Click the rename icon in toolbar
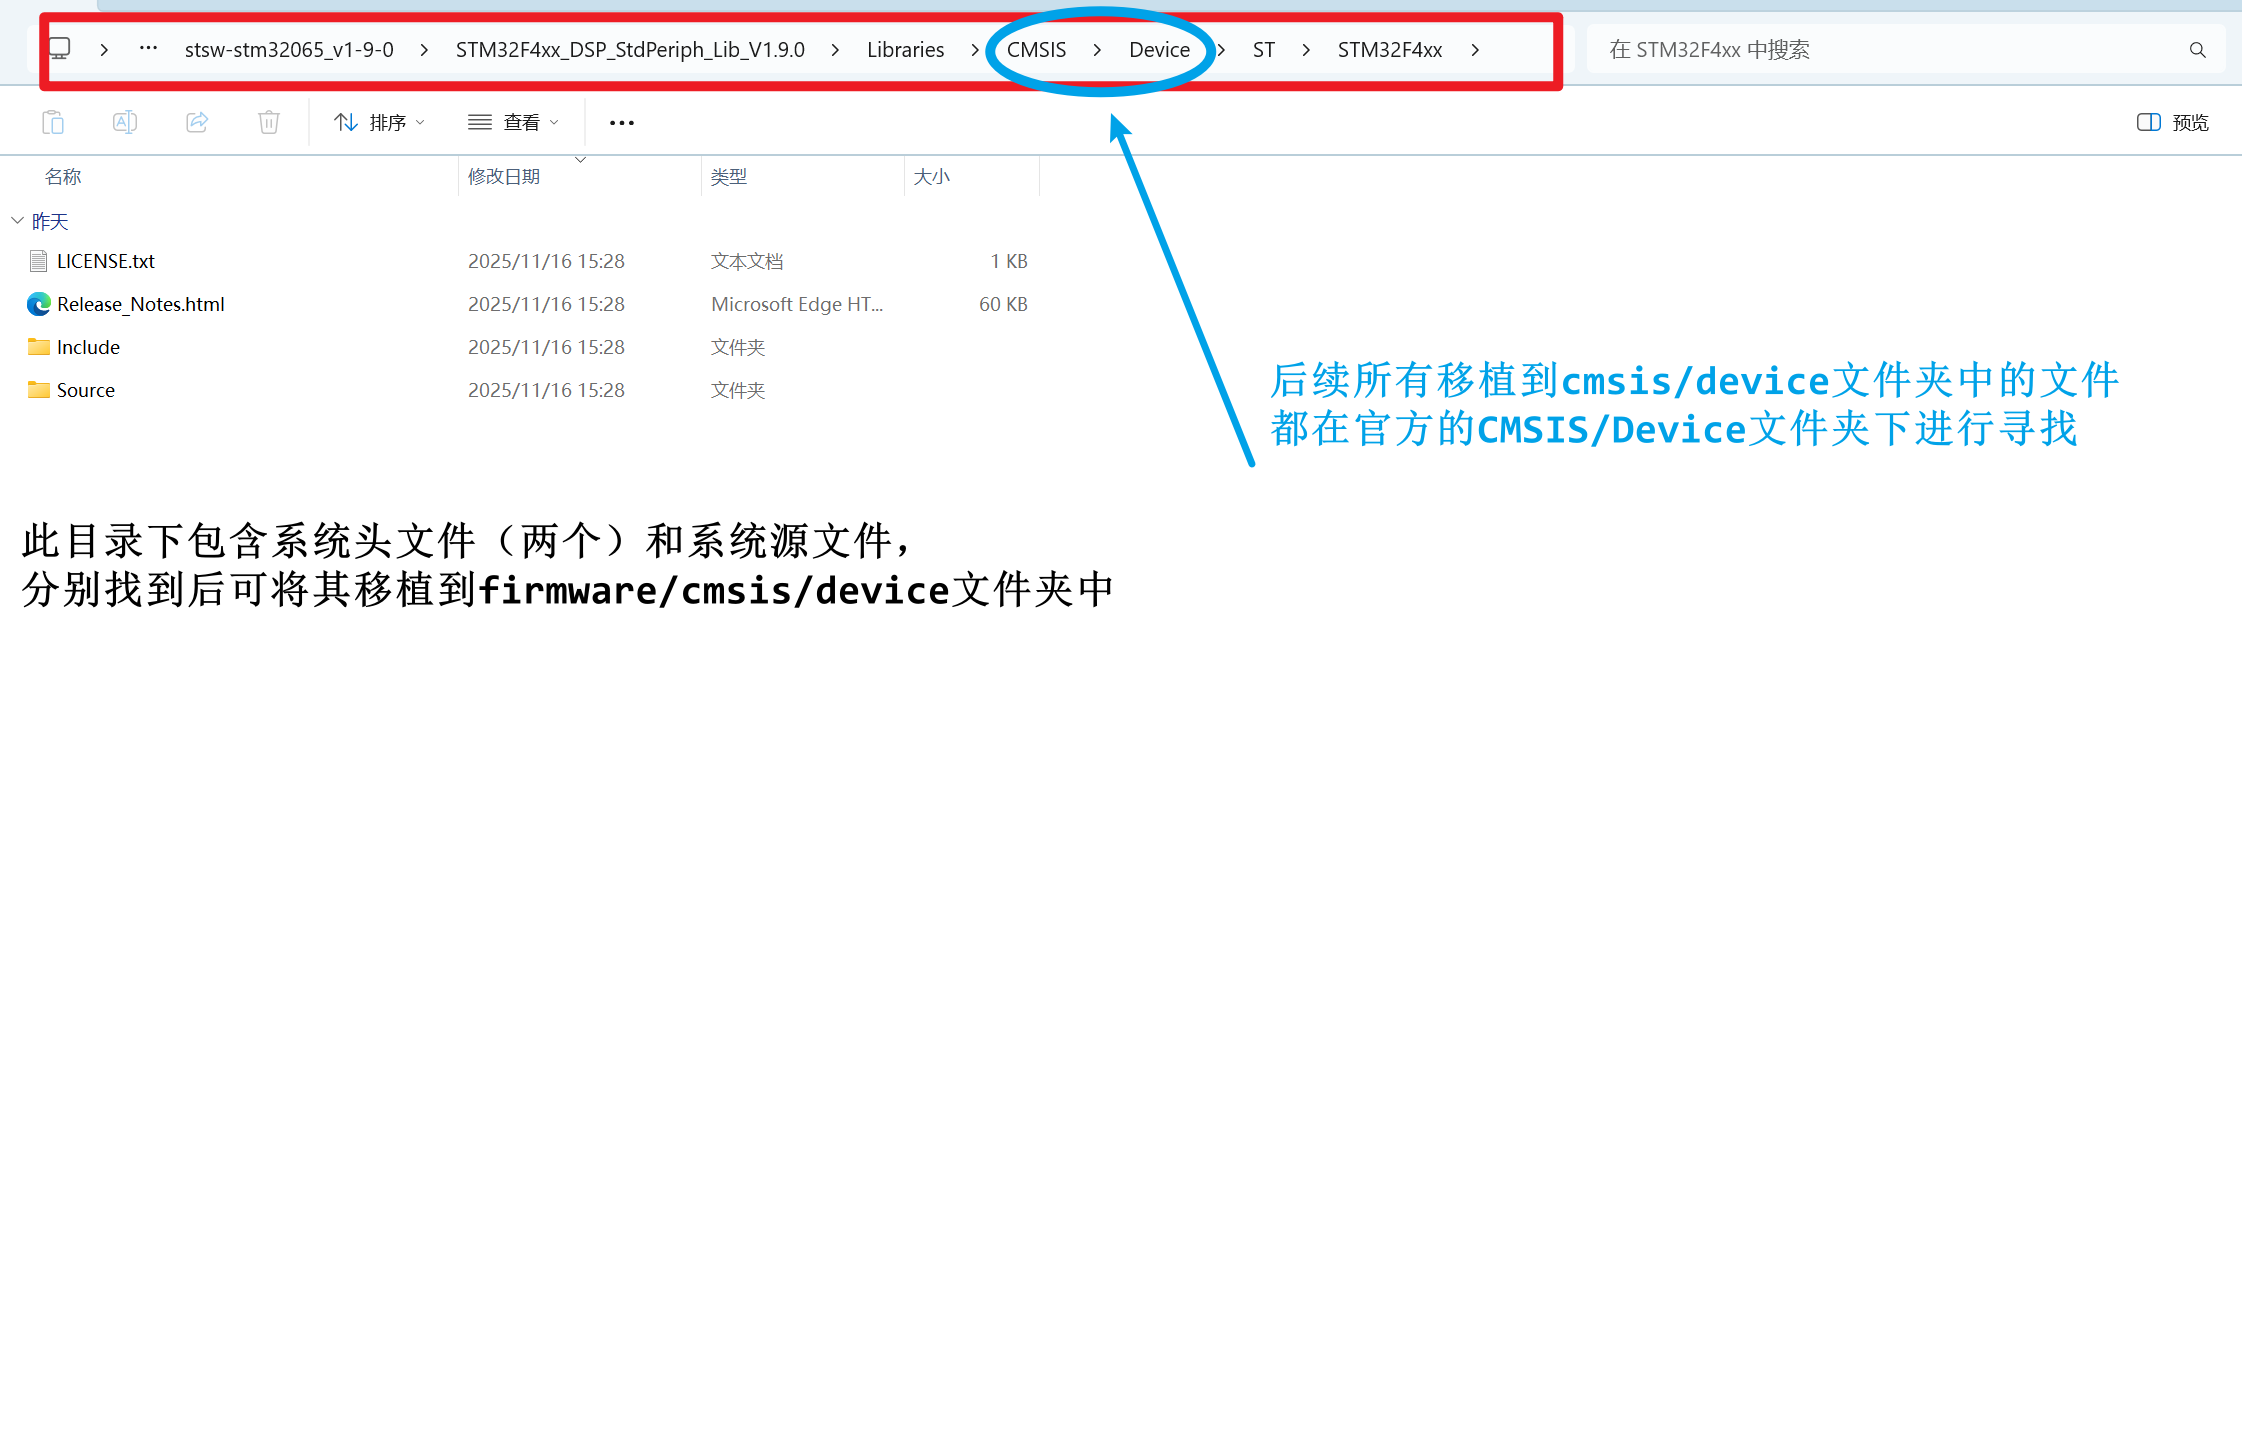 click(x=125, y=122)
